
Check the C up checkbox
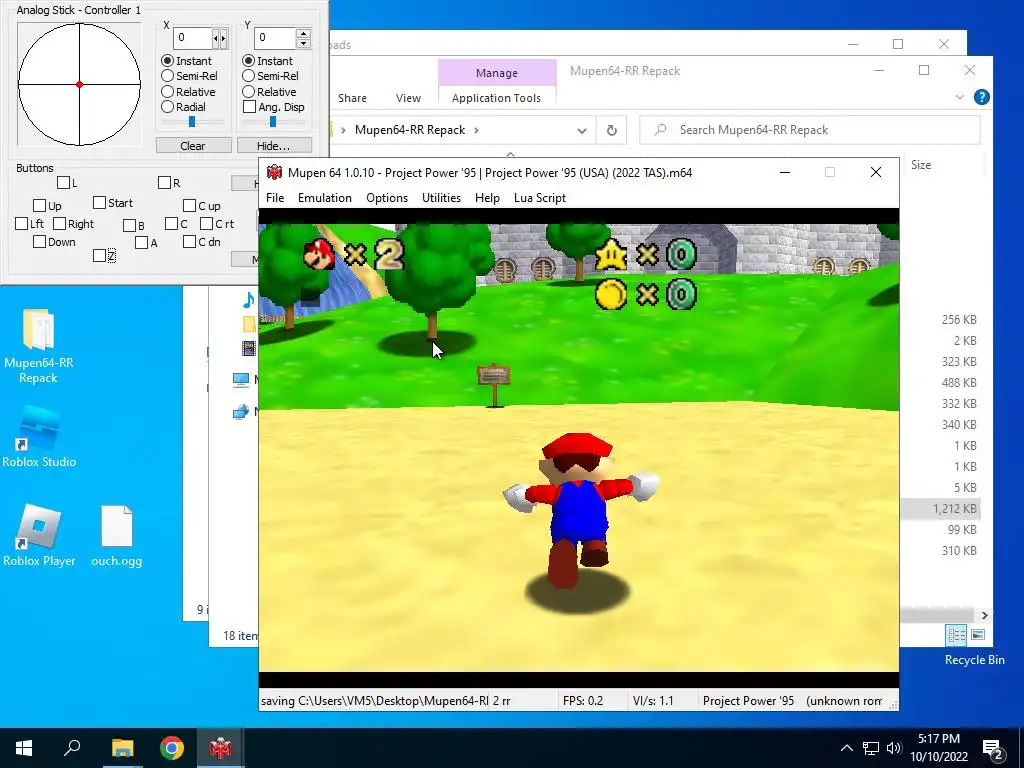pos(189,206)
